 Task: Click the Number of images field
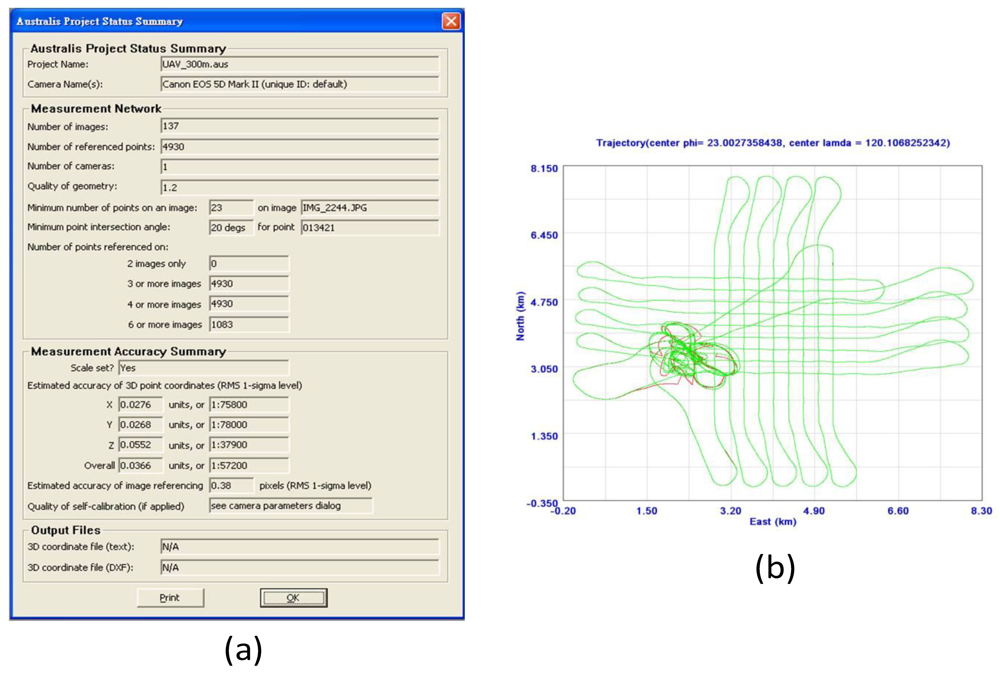[x=299, y=126]
